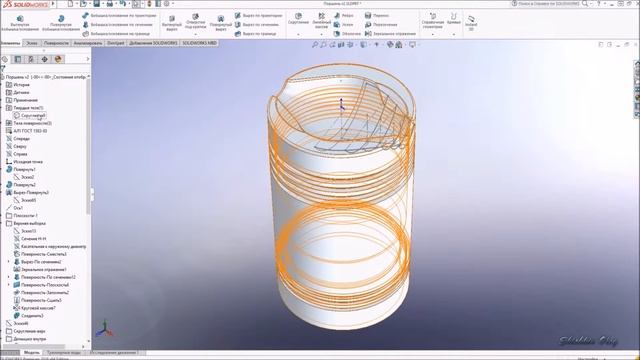Select the Повернуть1 feature
Viewport: 640px width, 360px height.
(x=21, y=169)
